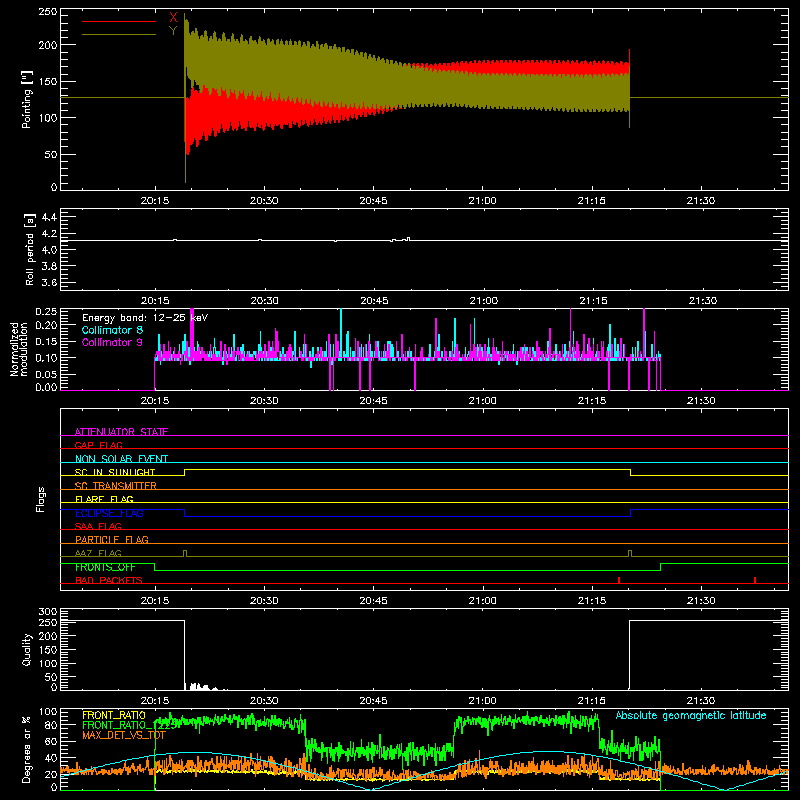
Task: Select the SC_TRANSMITTER flag label
Action: (116, 485)
